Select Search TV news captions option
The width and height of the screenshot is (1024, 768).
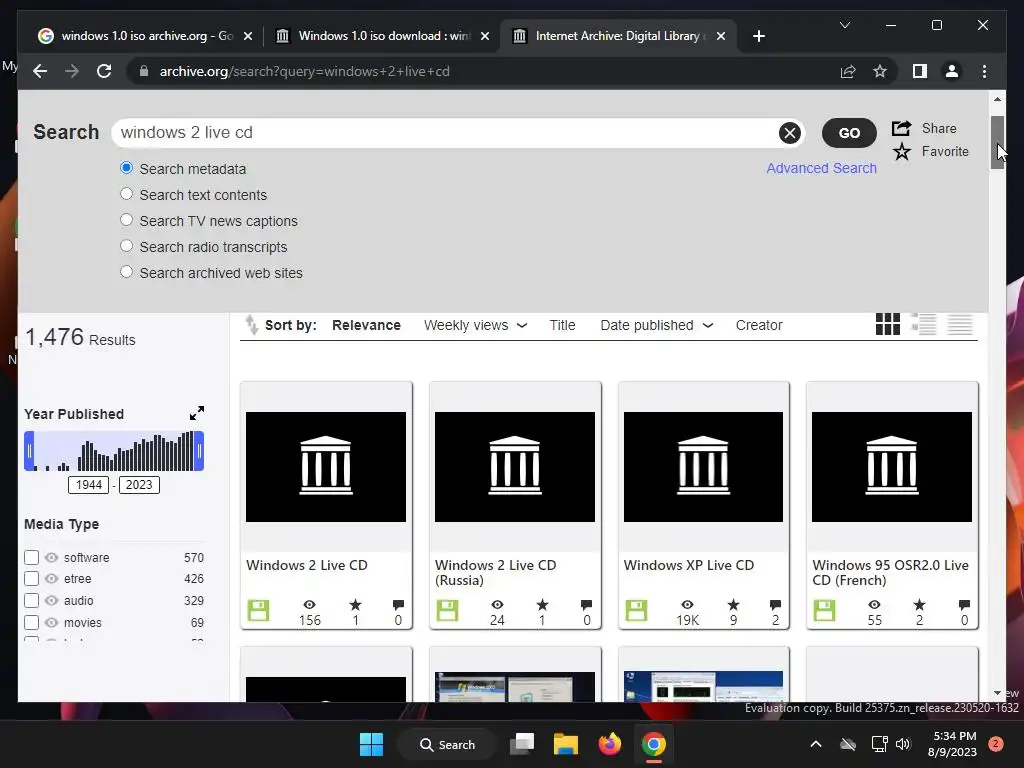point(127,220)
